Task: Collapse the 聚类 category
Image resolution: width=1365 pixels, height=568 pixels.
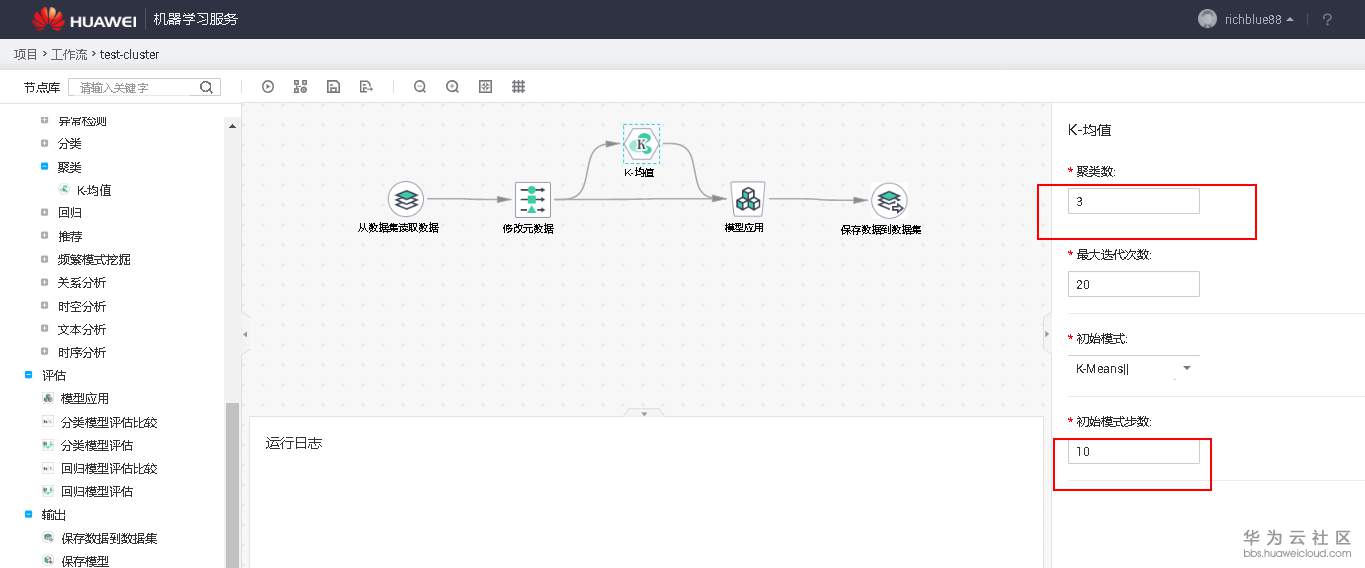Action: tap(44, 167)
